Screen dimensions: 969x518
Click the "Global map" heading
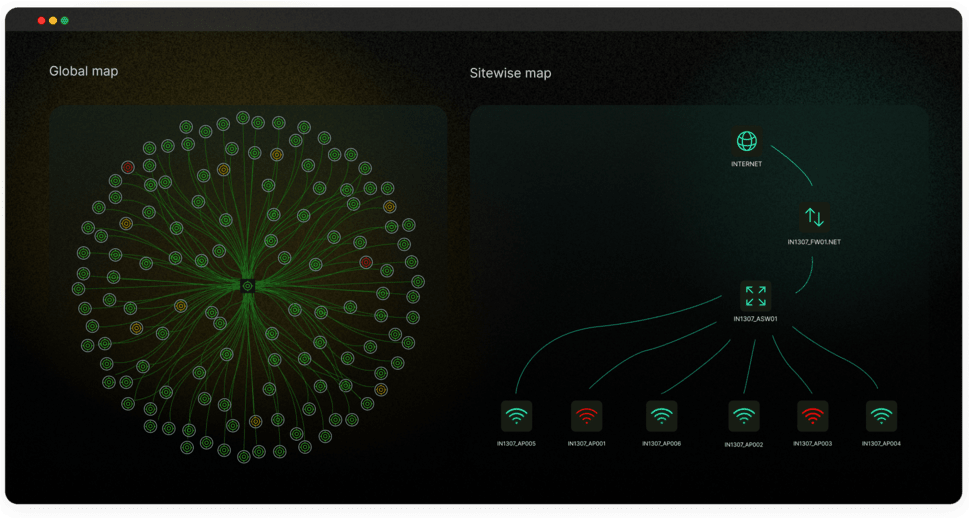coord(83,71)
